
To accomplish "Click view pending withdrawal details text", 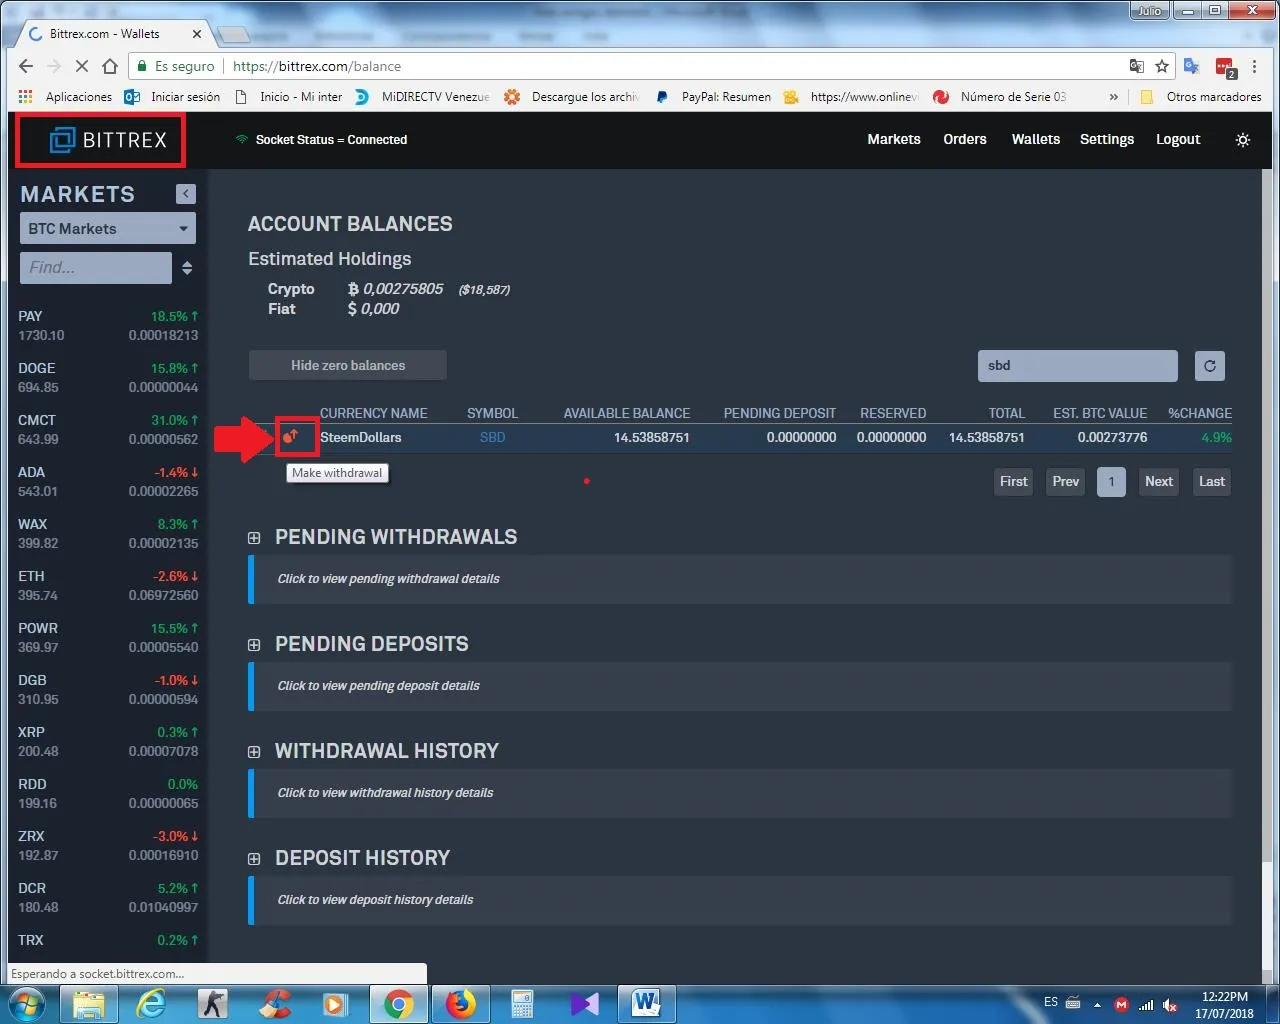I will tap(388, 579).
